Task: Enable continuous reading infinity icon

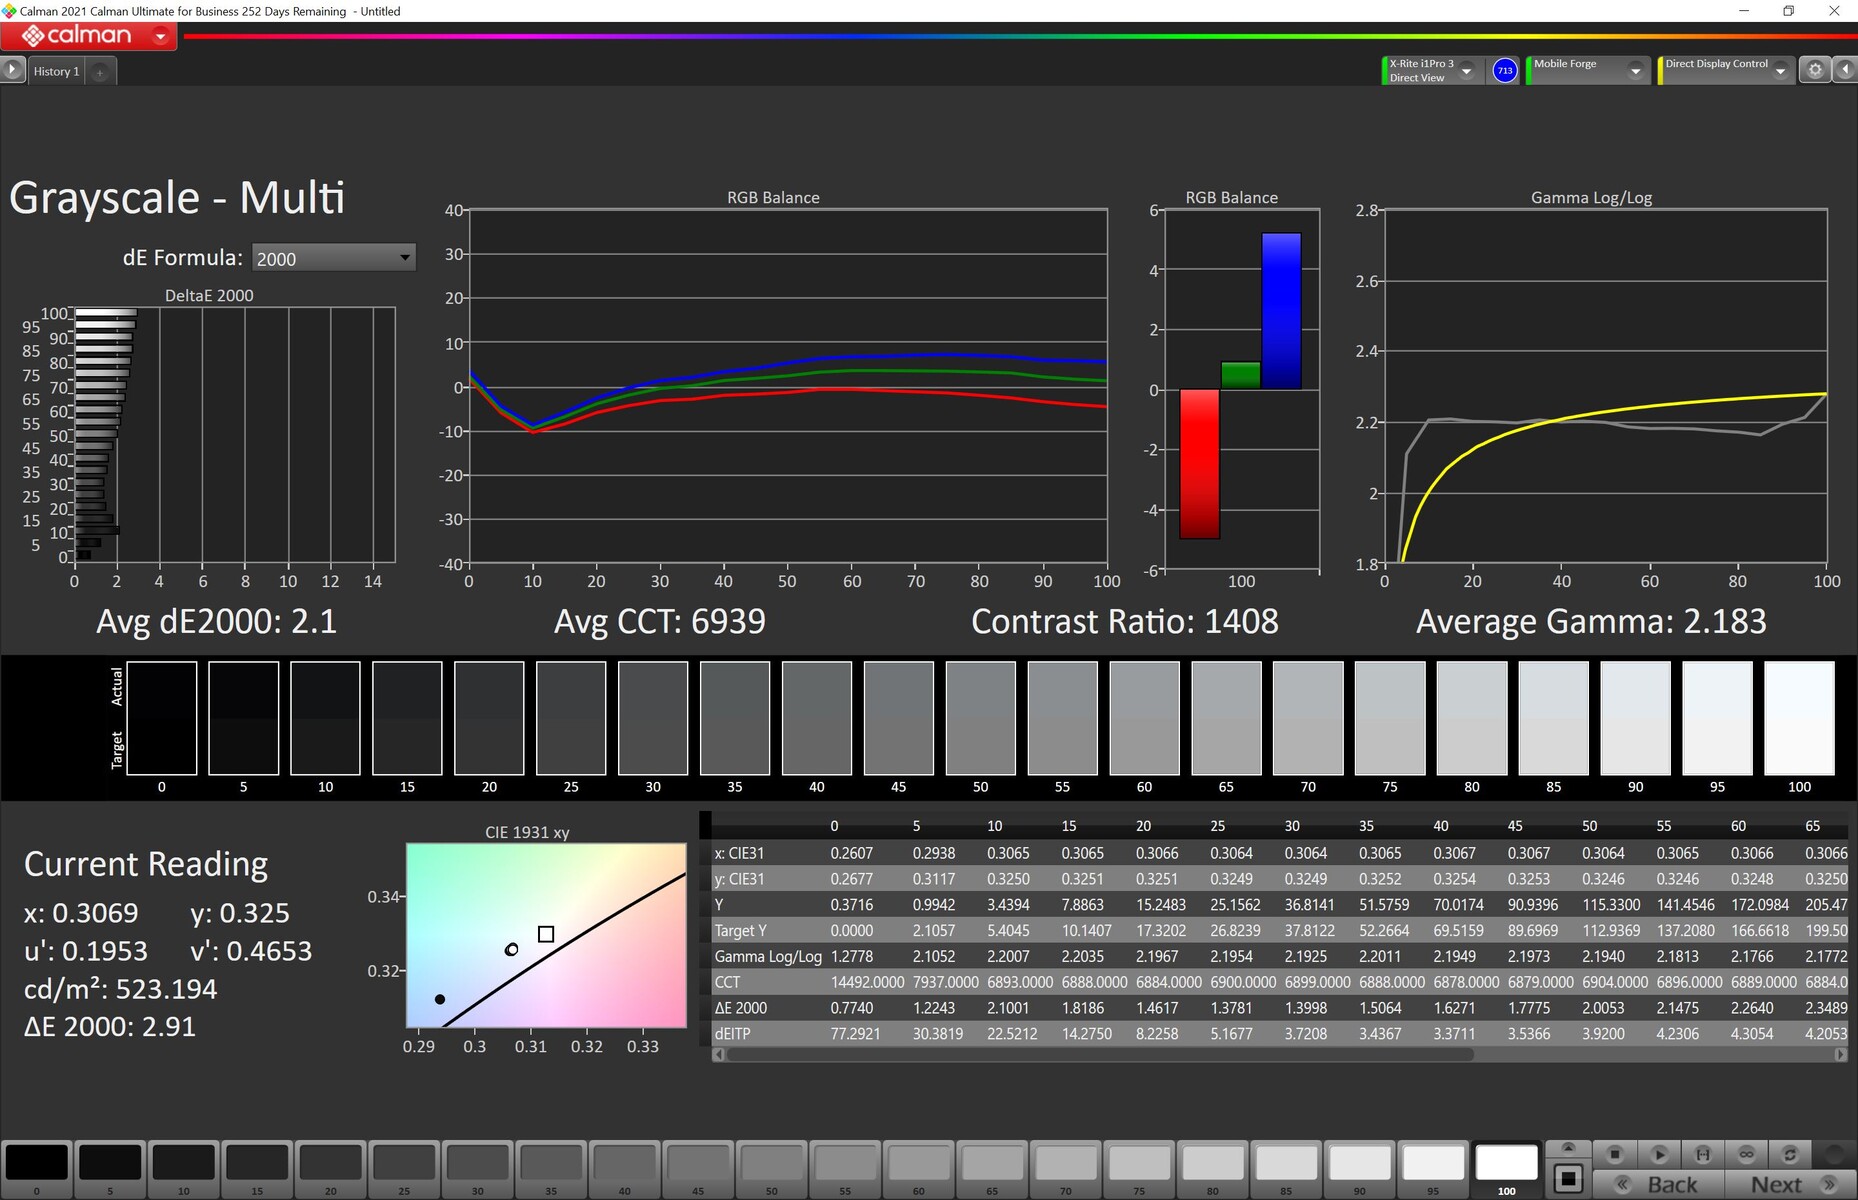Action: point(1747,1154)
